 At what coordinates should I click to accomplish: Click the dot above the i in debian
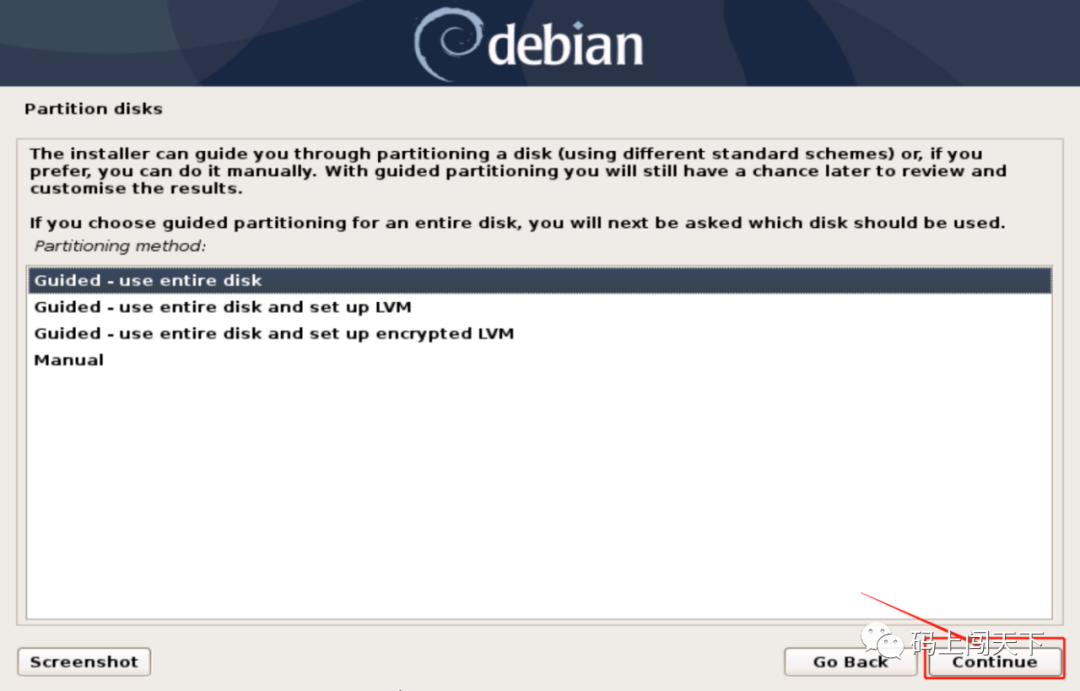coord(578,26)
